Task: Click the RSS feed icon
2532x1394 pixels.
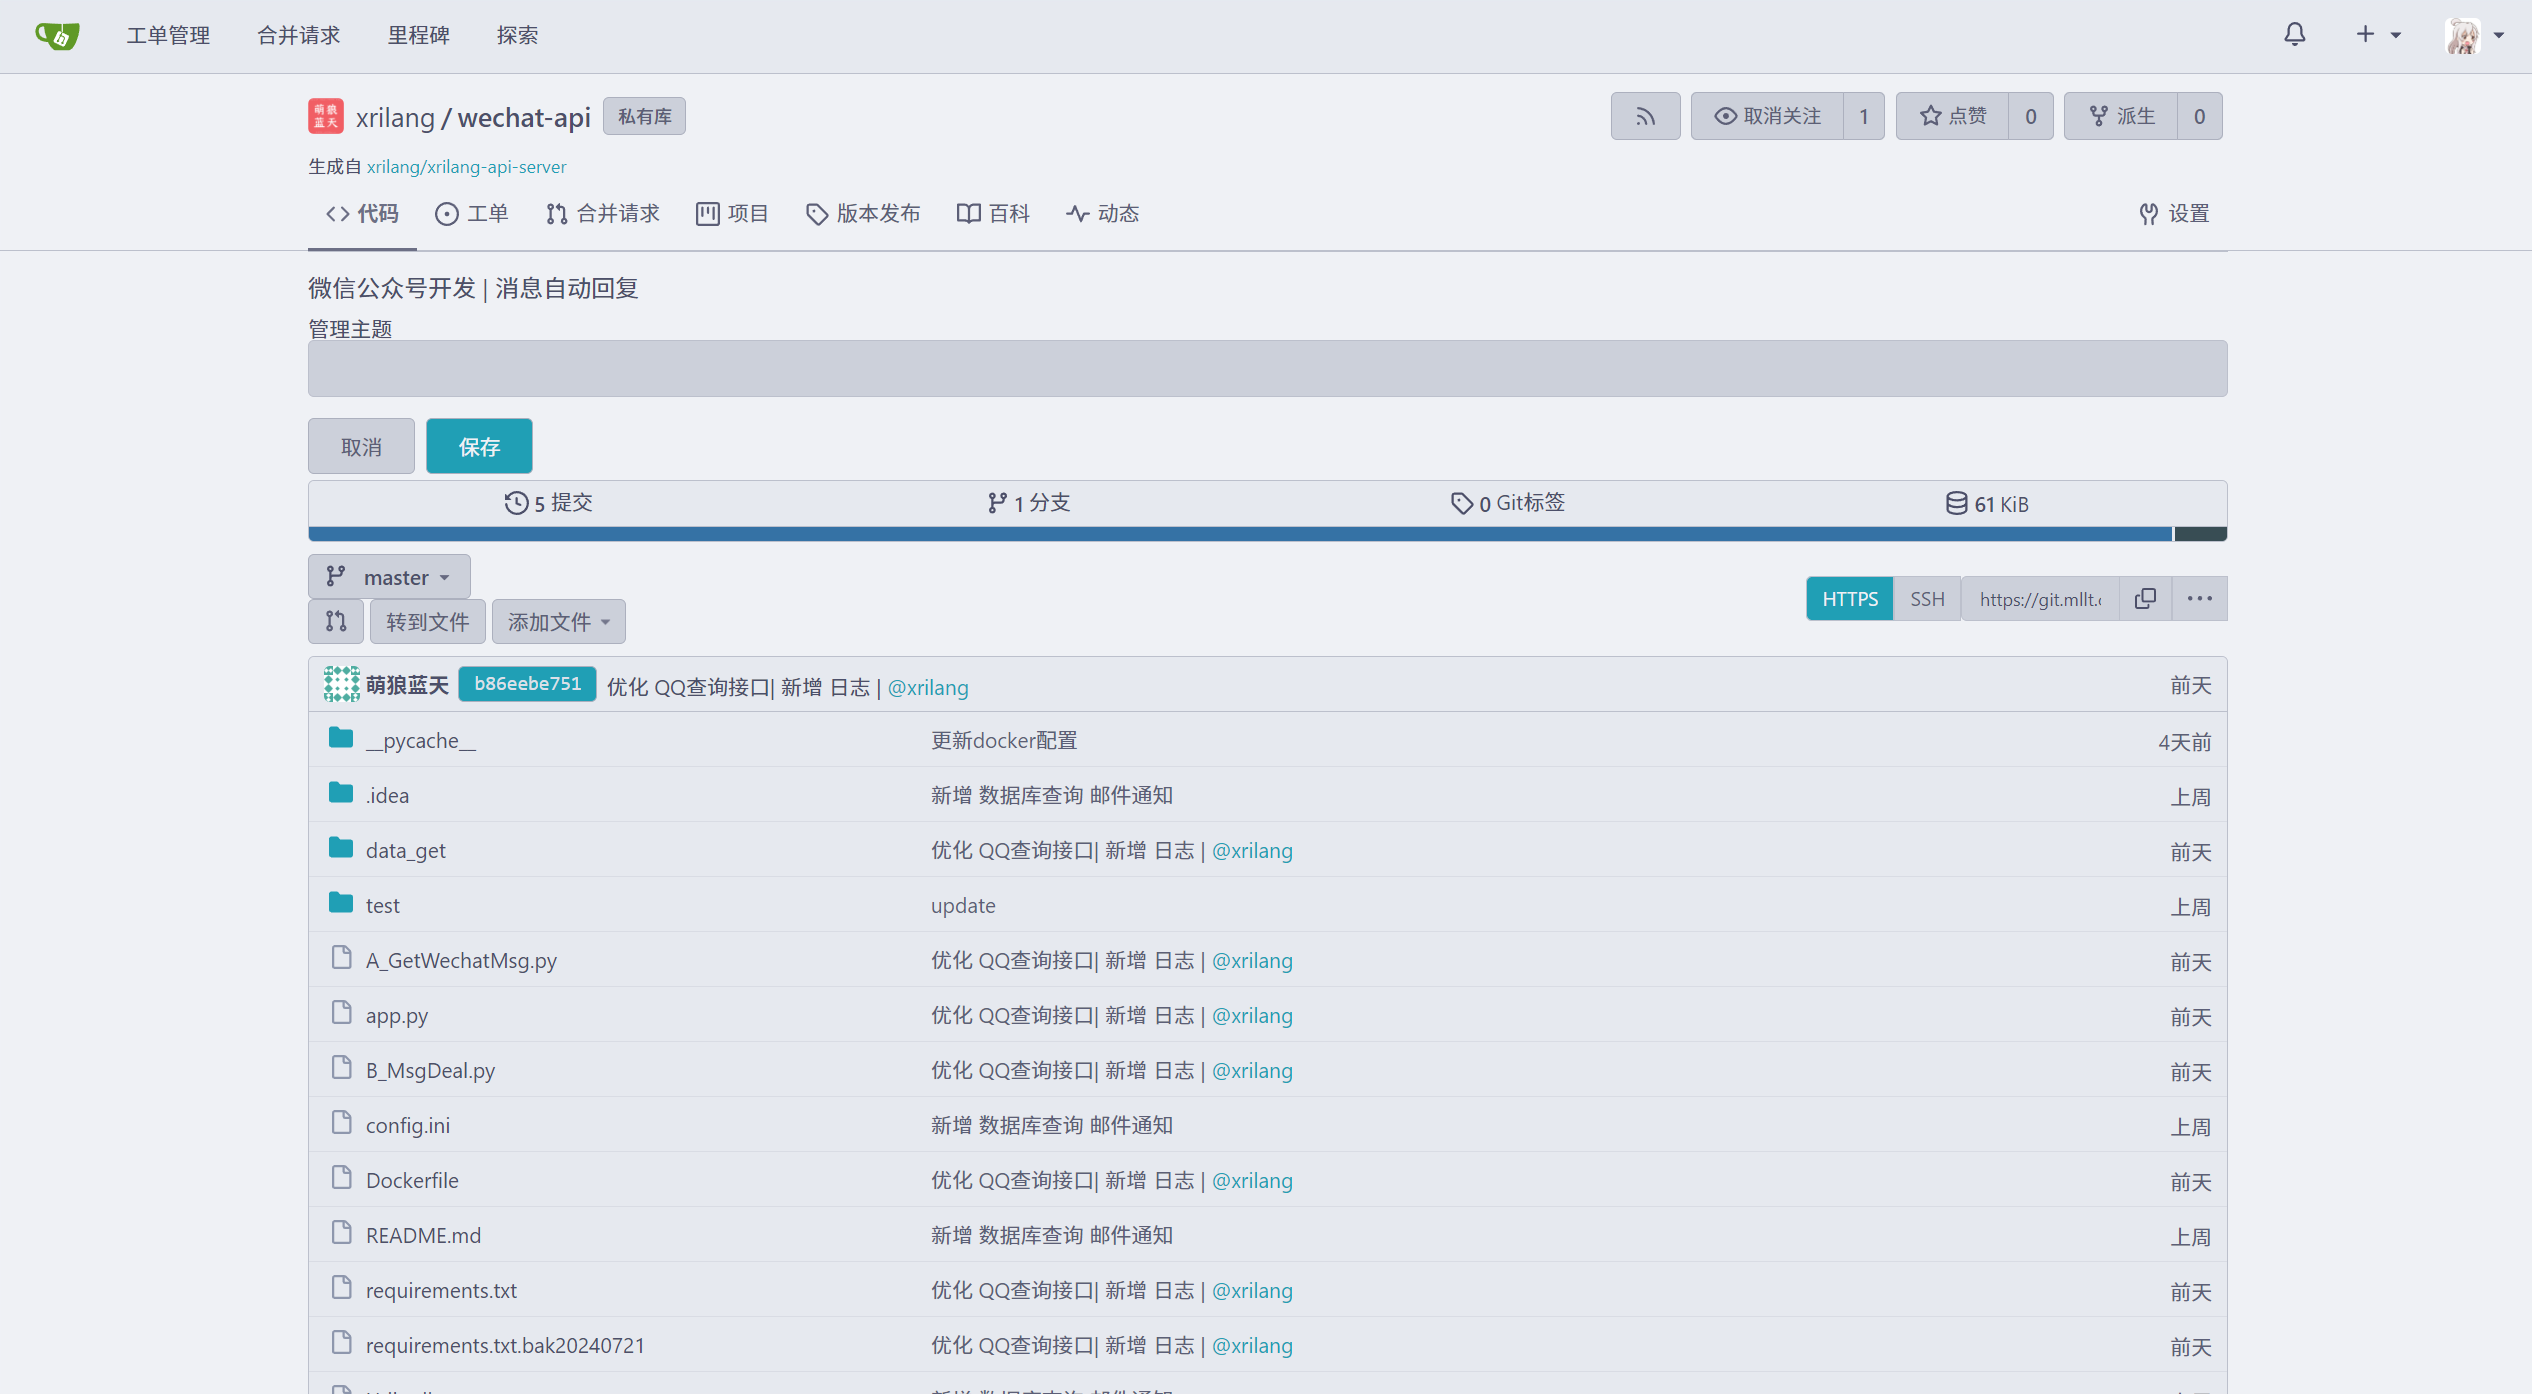Action: point(1645,115)
